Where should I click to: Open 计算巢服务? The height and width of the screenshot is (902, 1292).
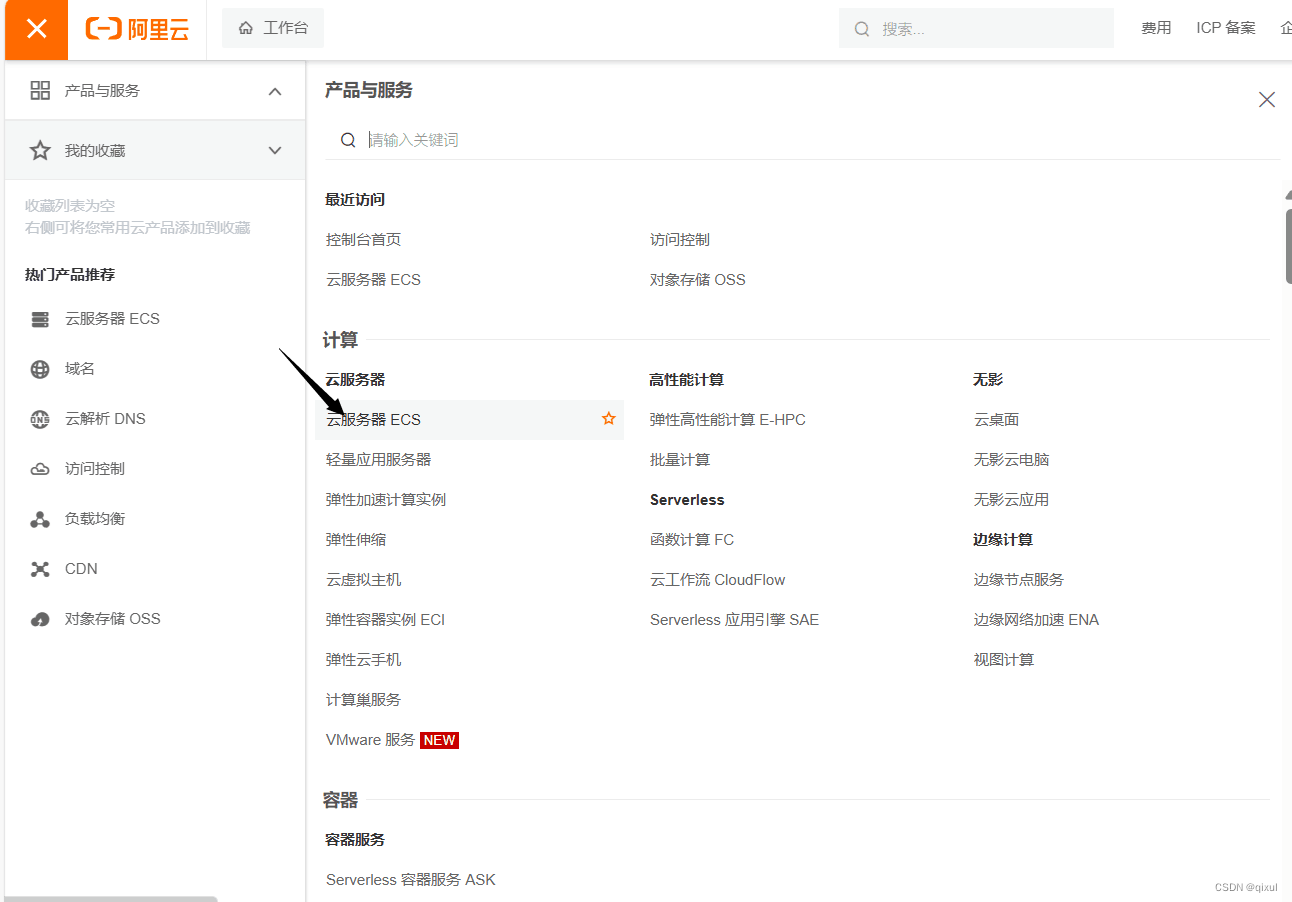[363, 700]
